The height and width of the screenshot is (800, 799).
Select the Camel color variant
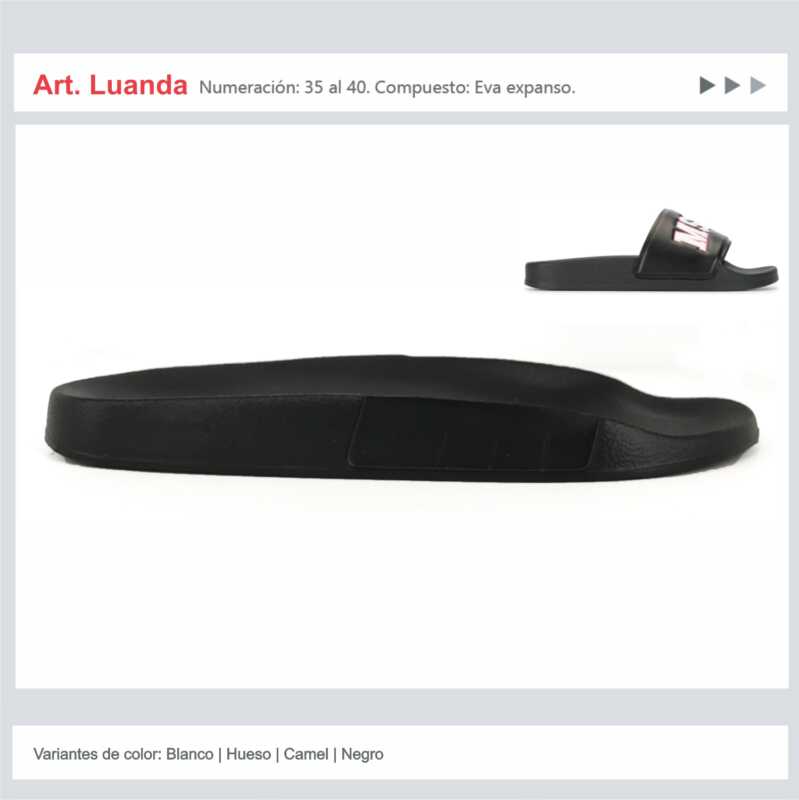[x=306, y=754]
